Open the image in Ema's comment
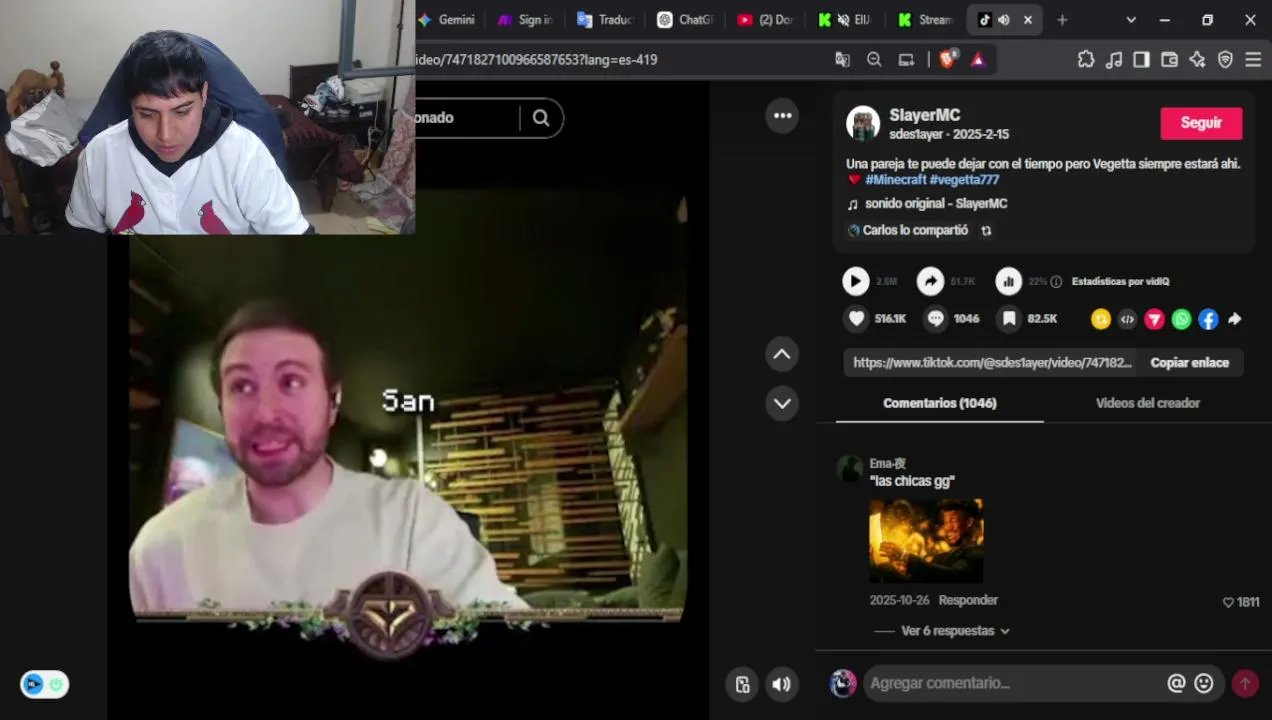The width and height of the screenshot is (1272, 720). pyautogui.click(x=926, y=541)
